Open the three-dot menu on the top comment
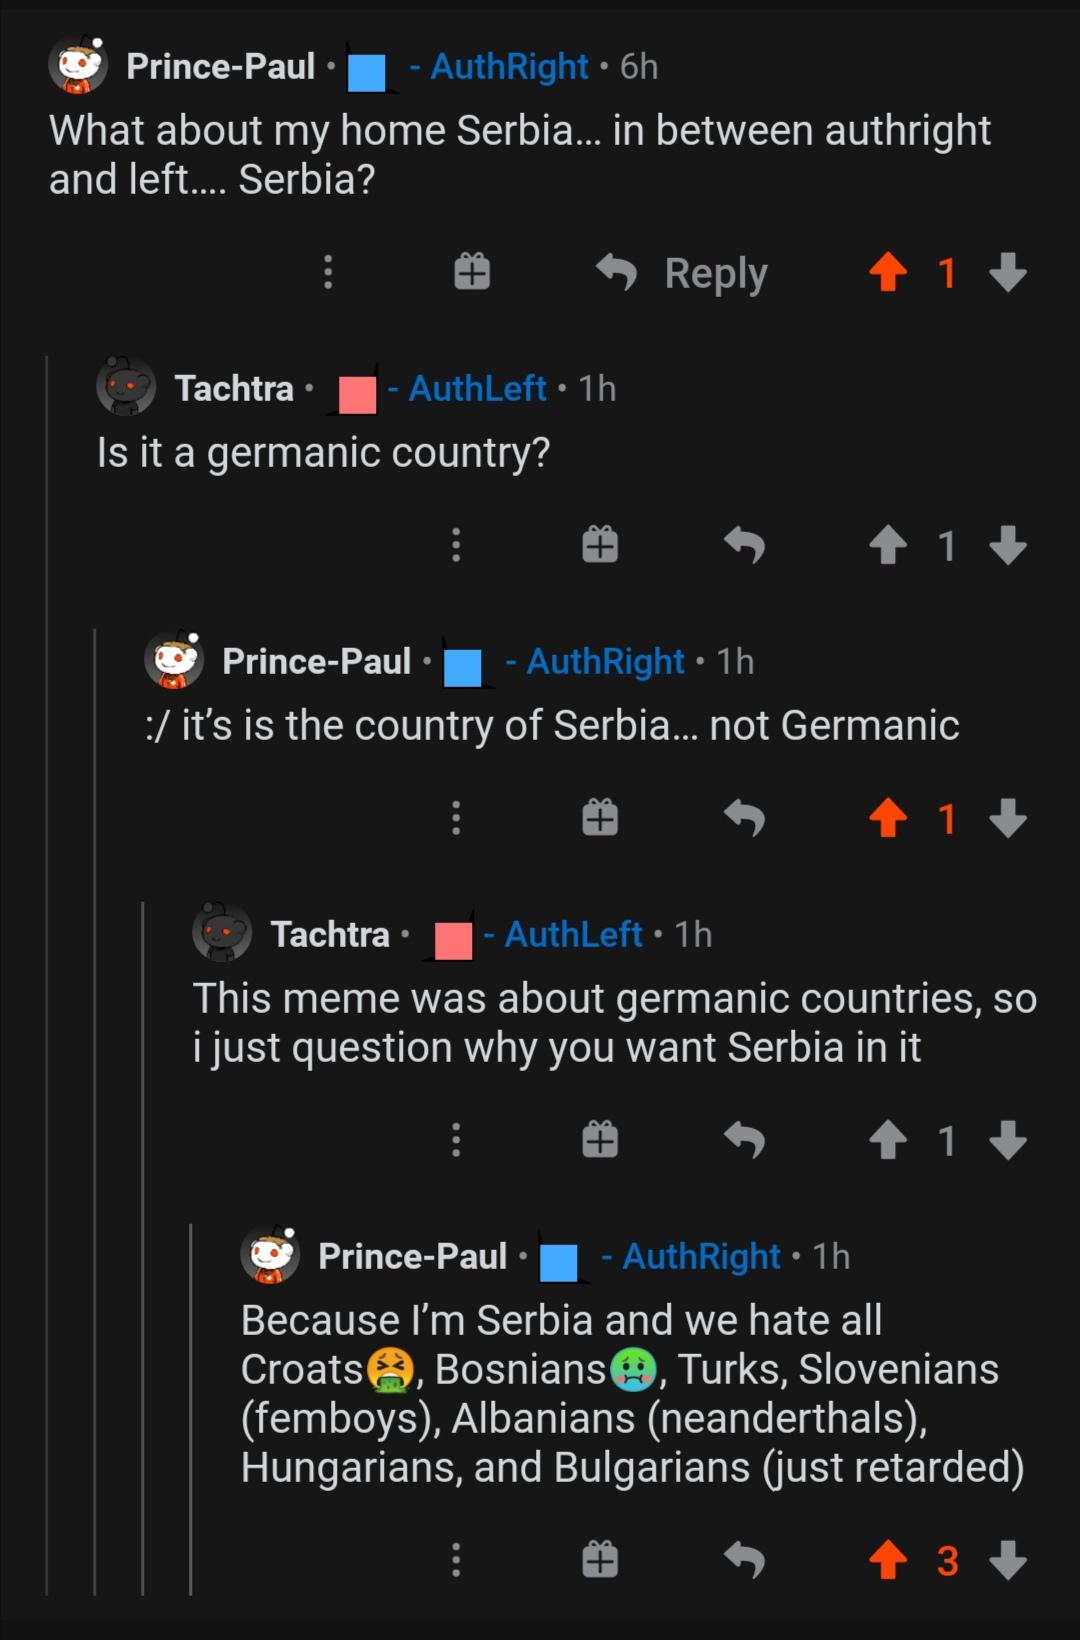Screen dimensions: 1080x1640 (x=328, y=271)
